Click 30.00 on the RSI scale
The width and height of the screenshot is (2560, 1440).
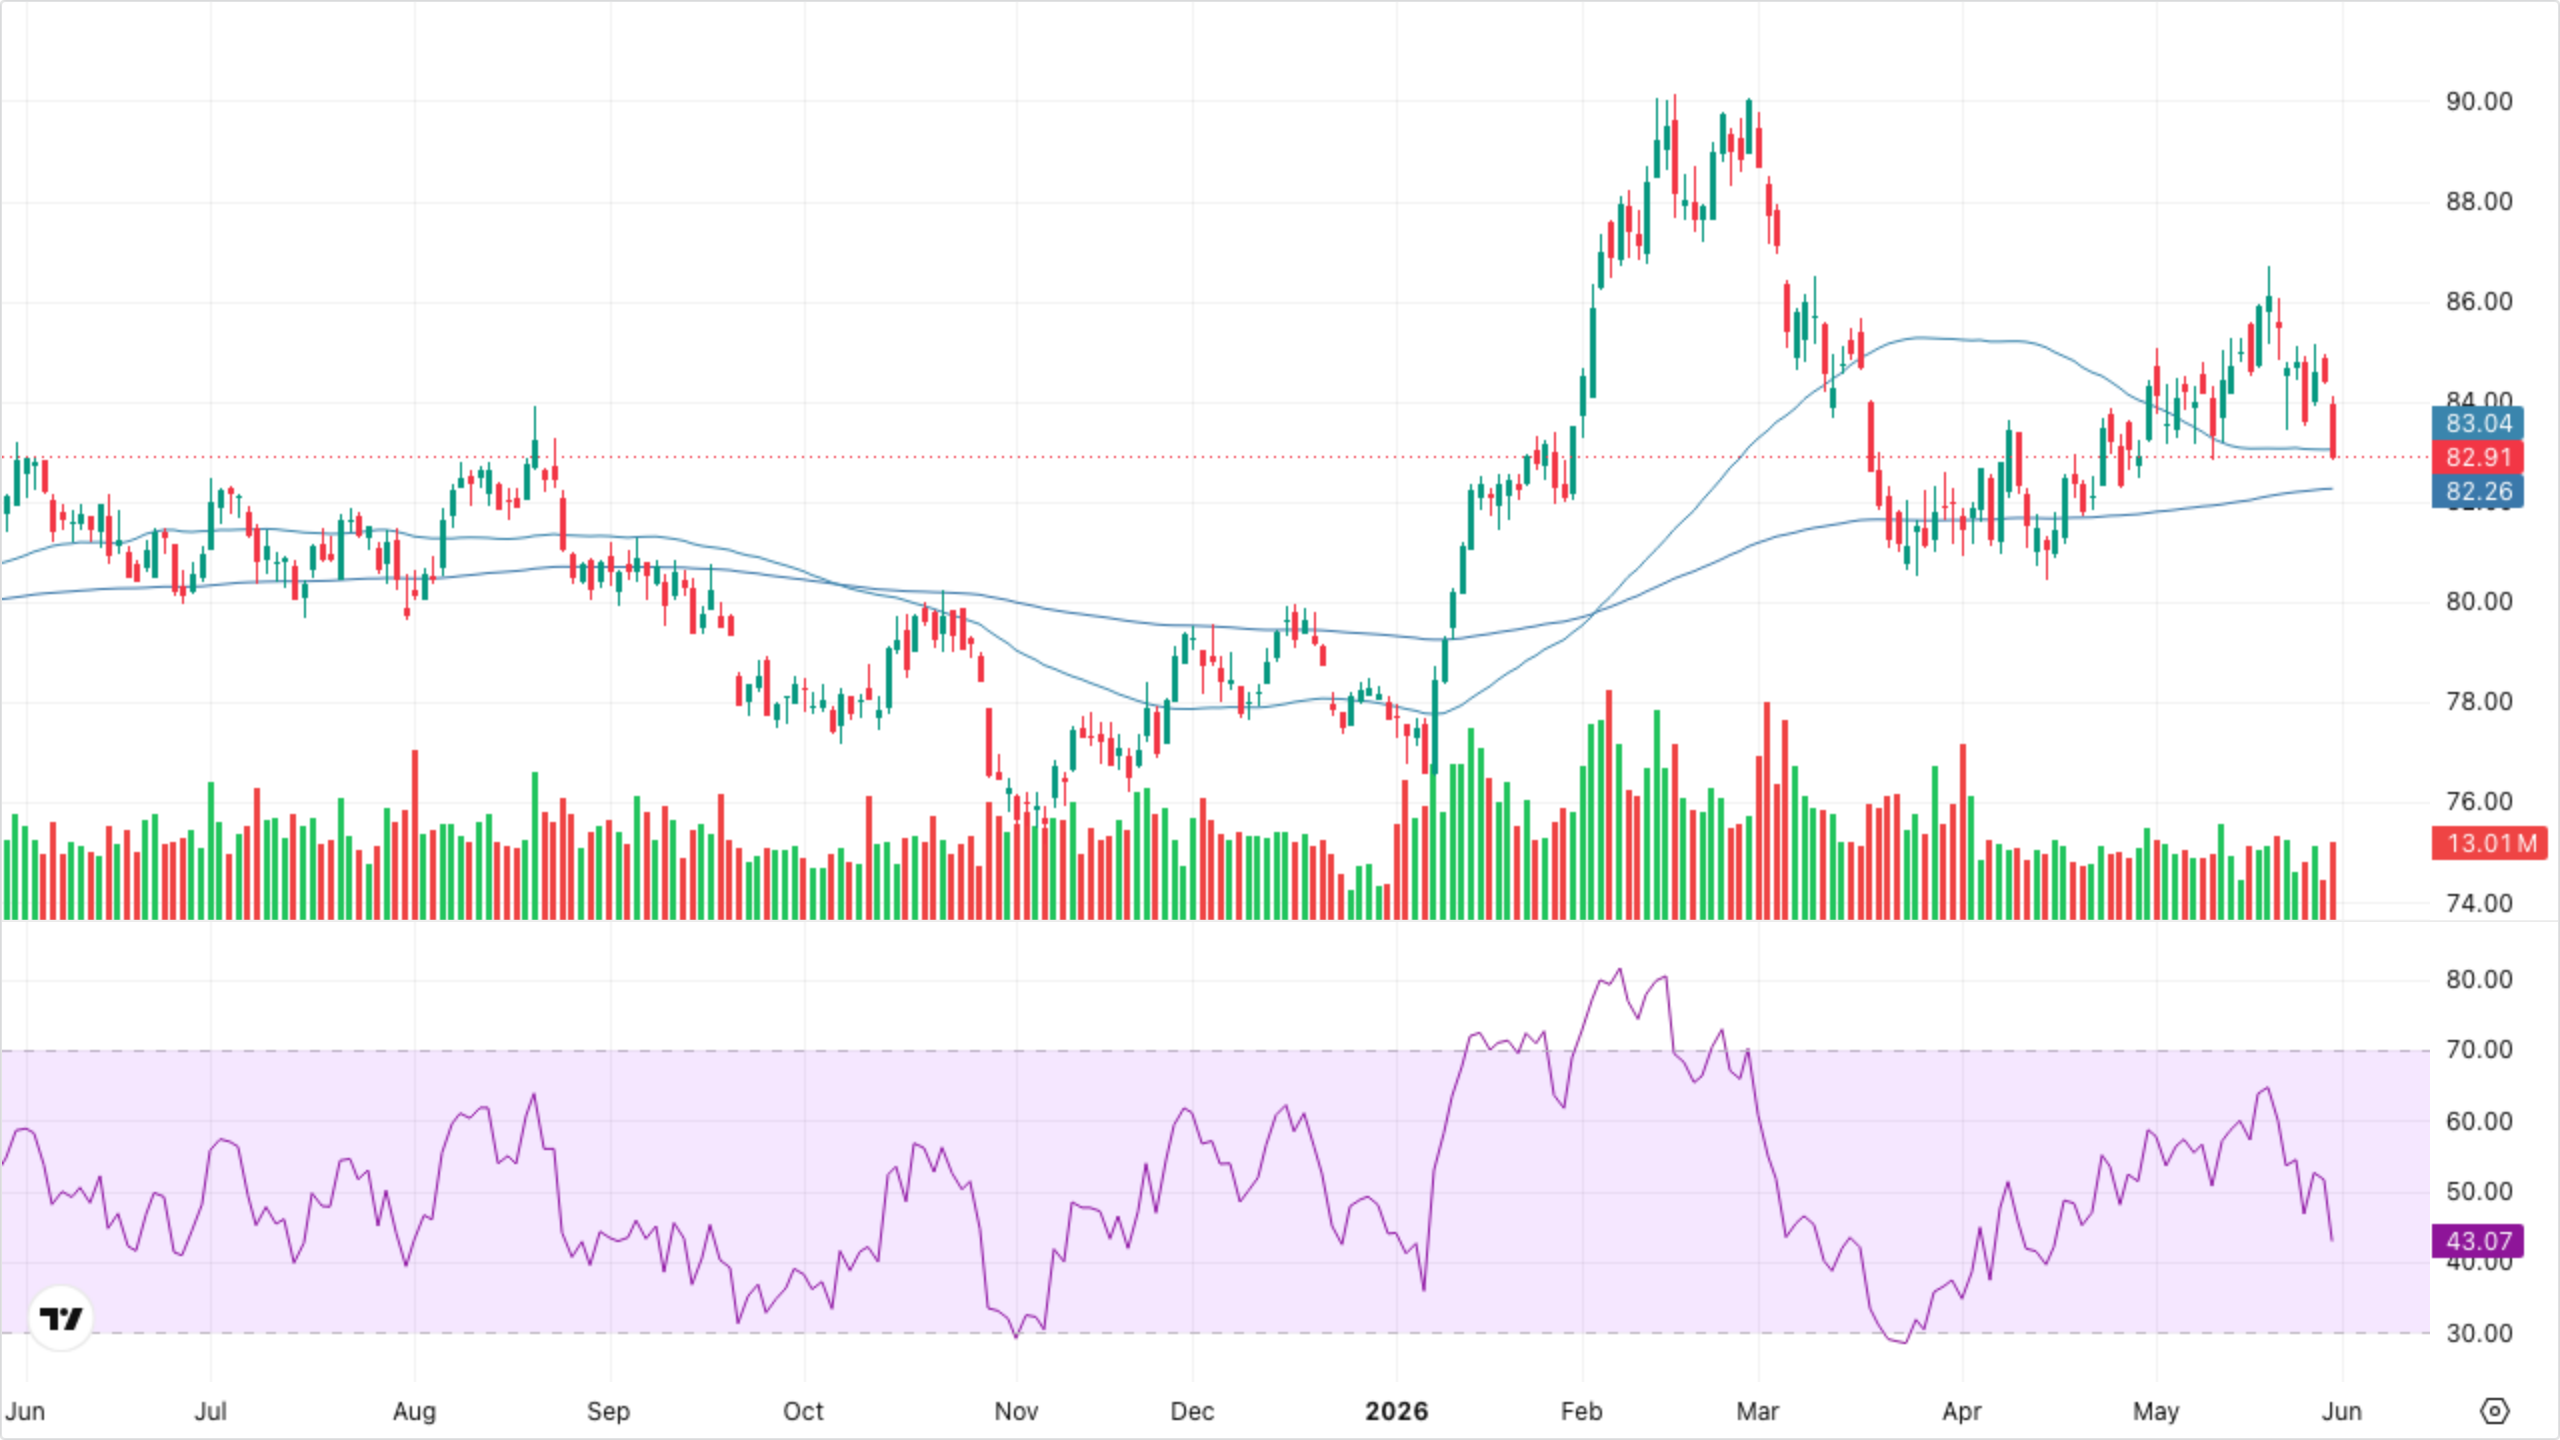[2479, 1333]
